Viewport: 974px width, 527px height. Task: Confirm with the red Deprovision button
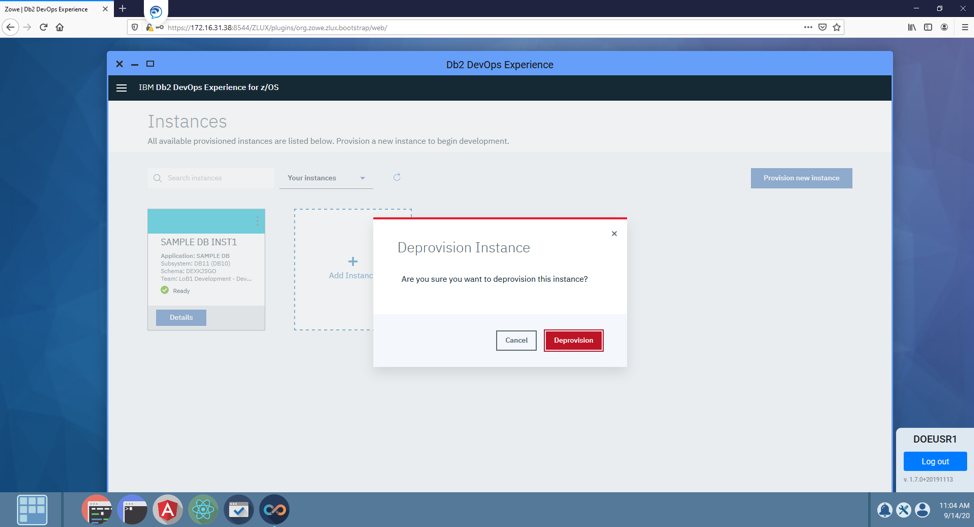pos(573,341)
